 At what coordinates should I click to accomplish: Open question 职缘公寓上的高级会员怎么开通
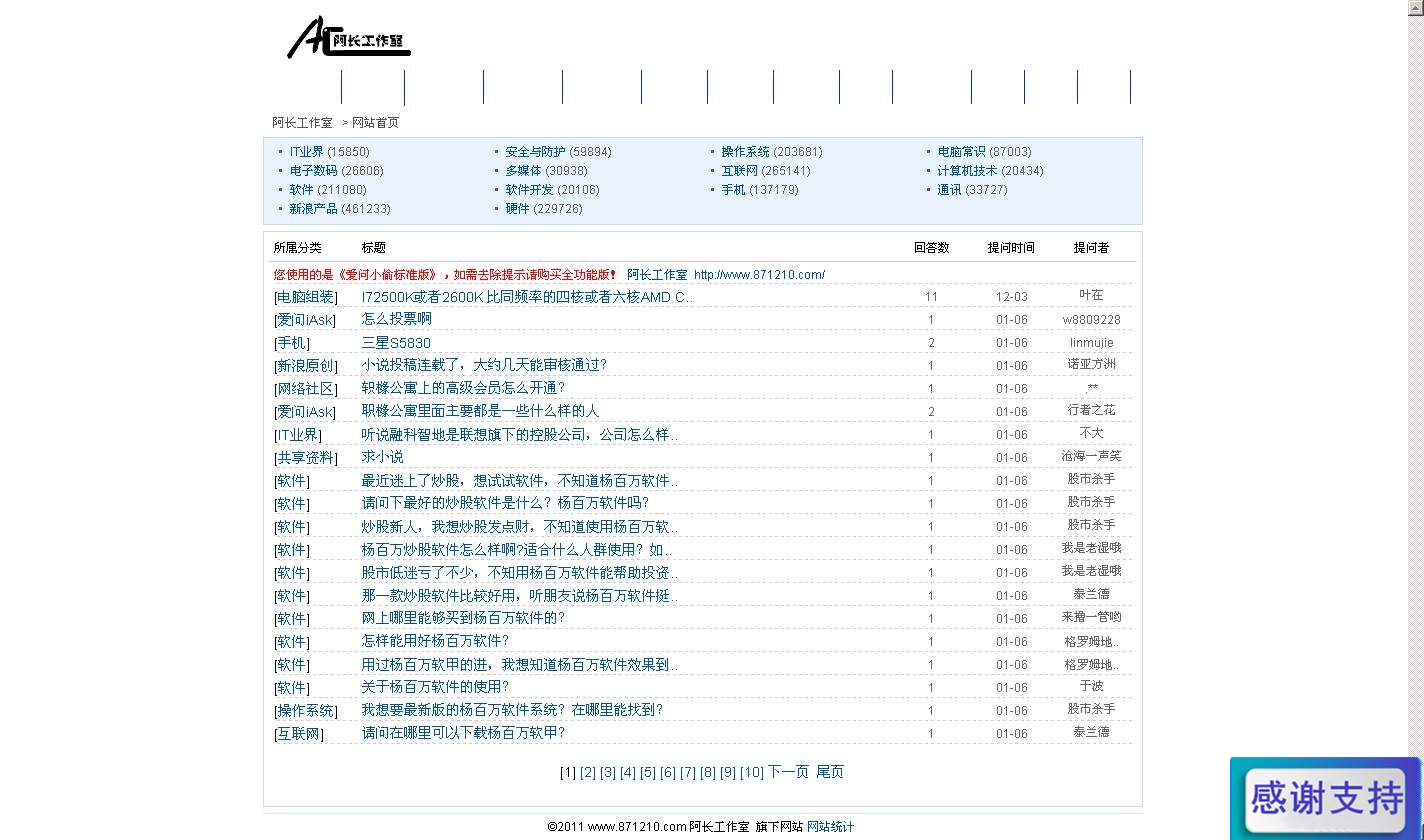463,388
